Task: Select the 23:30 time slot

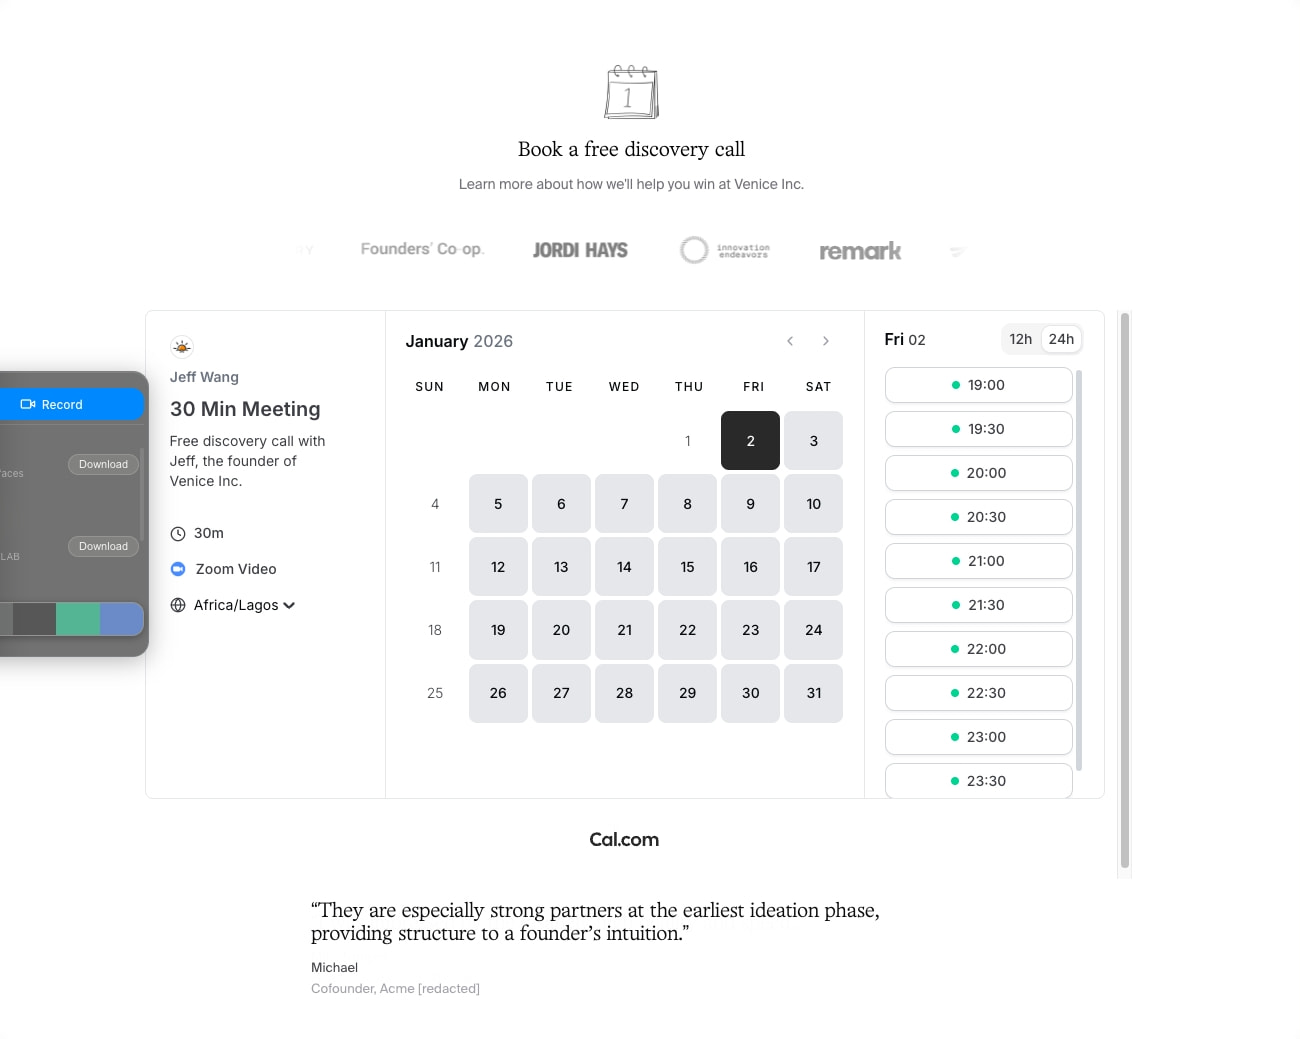Action: click(x=979, y=781)
